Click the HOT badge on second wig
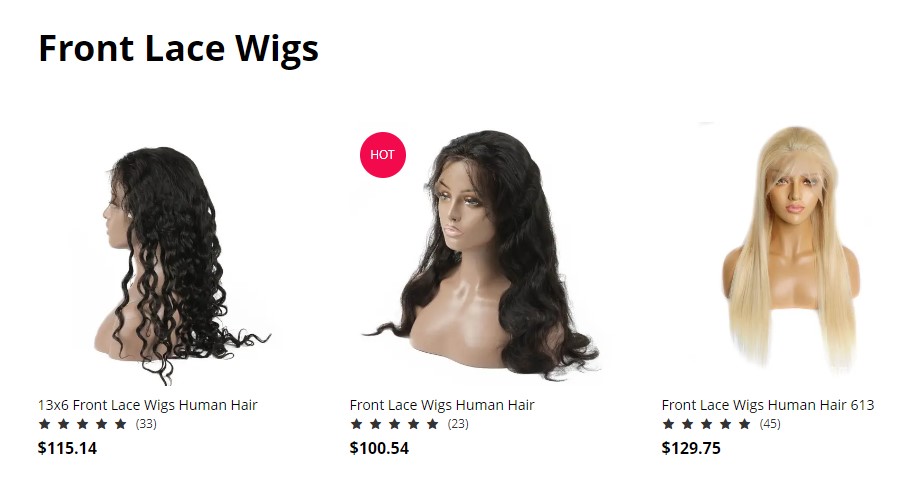The width and height of the screenshot is (900, 499). point(382,154)
